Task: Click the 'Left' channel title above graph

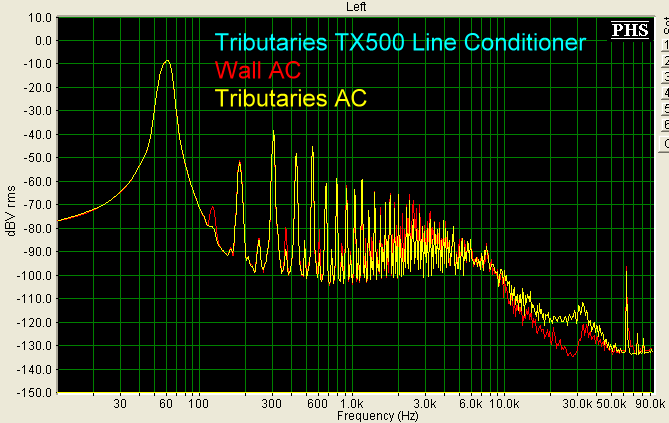Action: [x=356, y=6]
